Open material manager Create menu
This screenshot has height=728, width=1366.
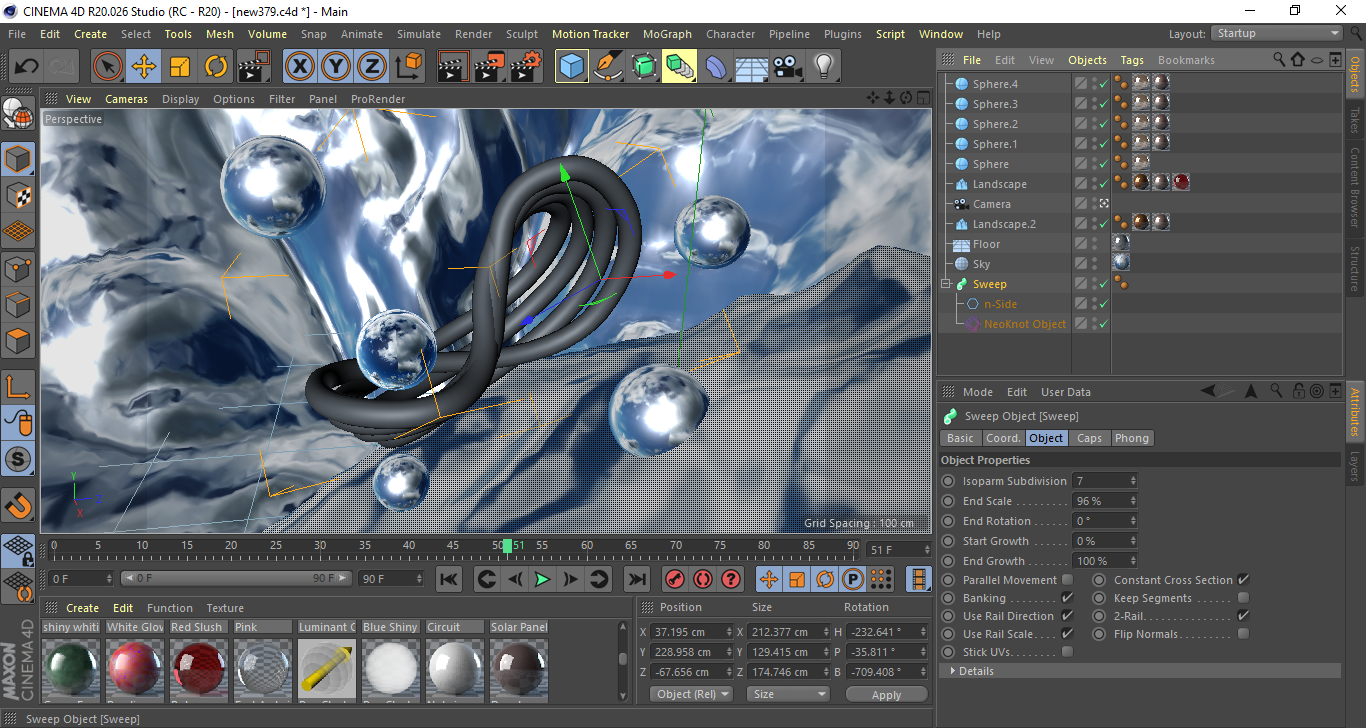tap(82, 608)
